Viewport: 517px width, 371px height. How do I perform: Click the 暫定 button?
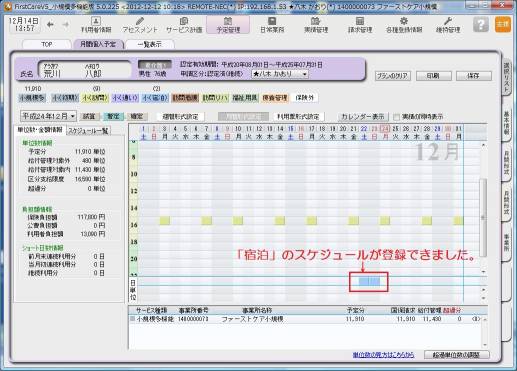(x=113, y=116)
